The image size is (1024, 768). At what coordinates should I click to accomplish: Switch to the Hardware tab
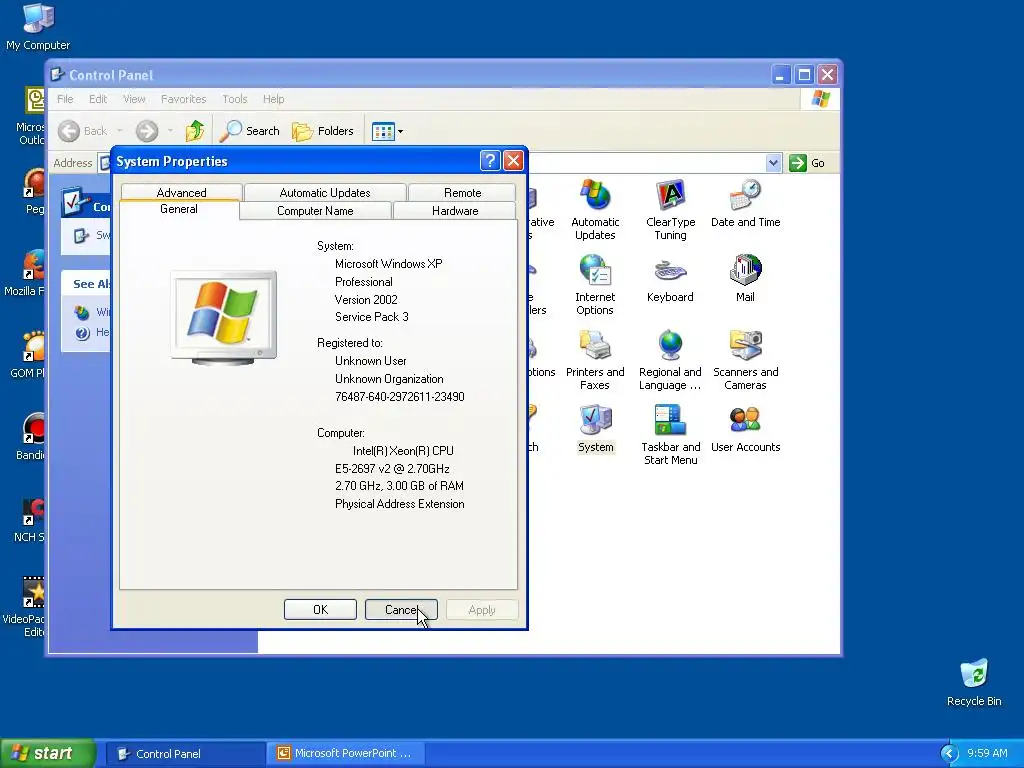[455, 211]
